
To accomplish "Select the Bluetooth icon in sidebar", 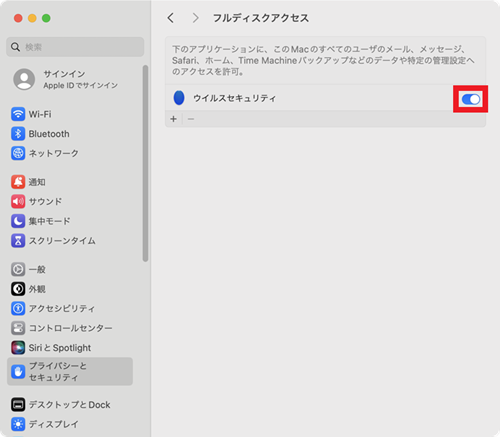I will click(x=18, y=134).
